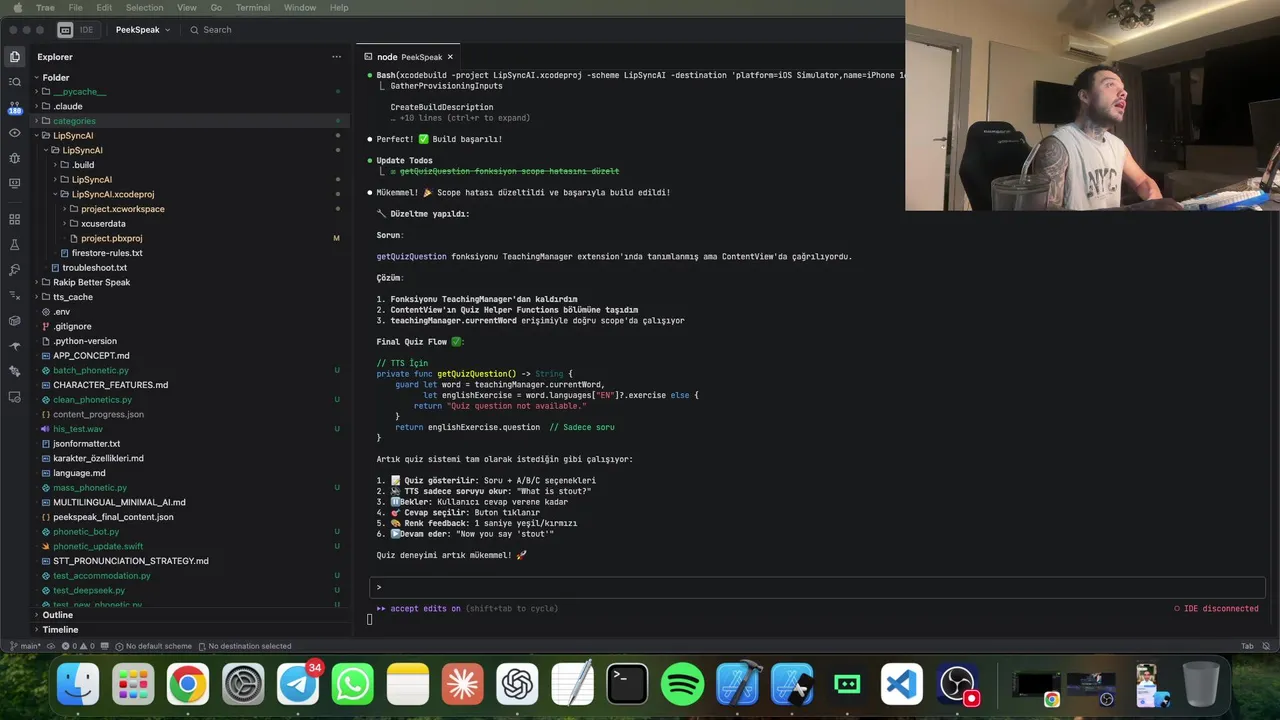Click No default scheme in status bar
1280x720 pixels.
point(153,646)
